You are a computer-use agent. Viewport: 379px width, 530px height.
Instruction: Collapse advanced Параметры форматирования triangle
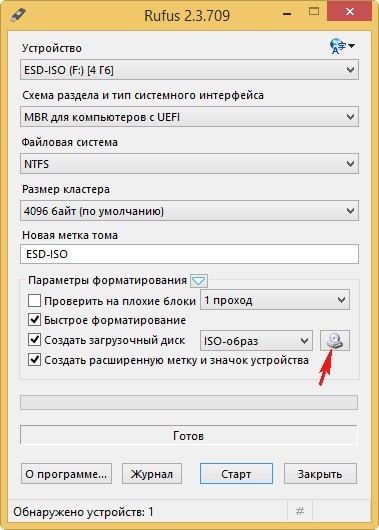198,281
